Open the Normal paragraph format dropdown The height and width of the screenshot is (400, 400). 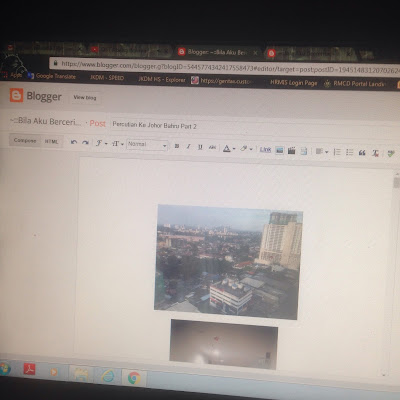point(147,145)
